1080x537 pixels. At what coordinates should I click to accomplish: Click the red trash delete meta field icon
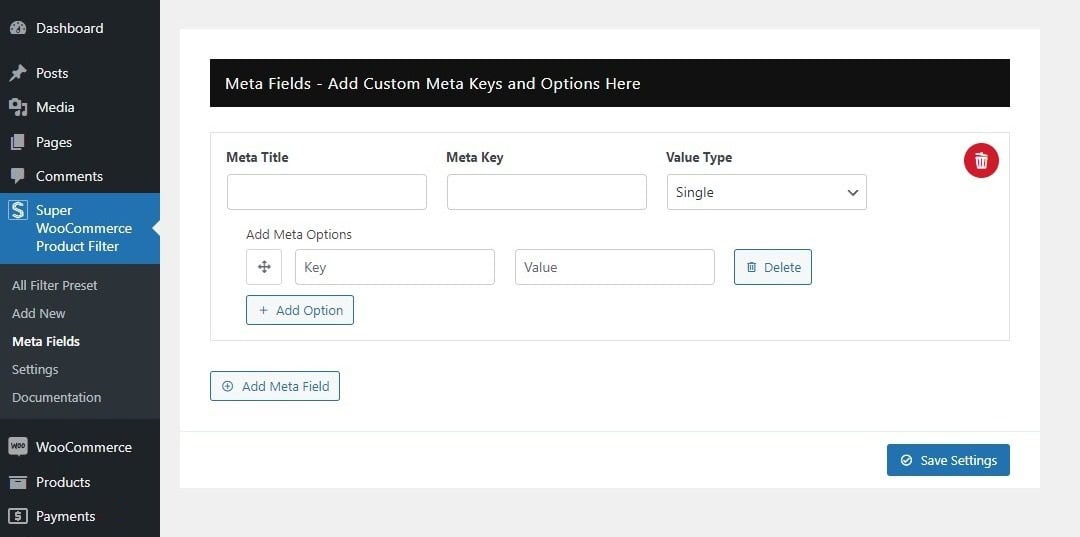[981, 161]
